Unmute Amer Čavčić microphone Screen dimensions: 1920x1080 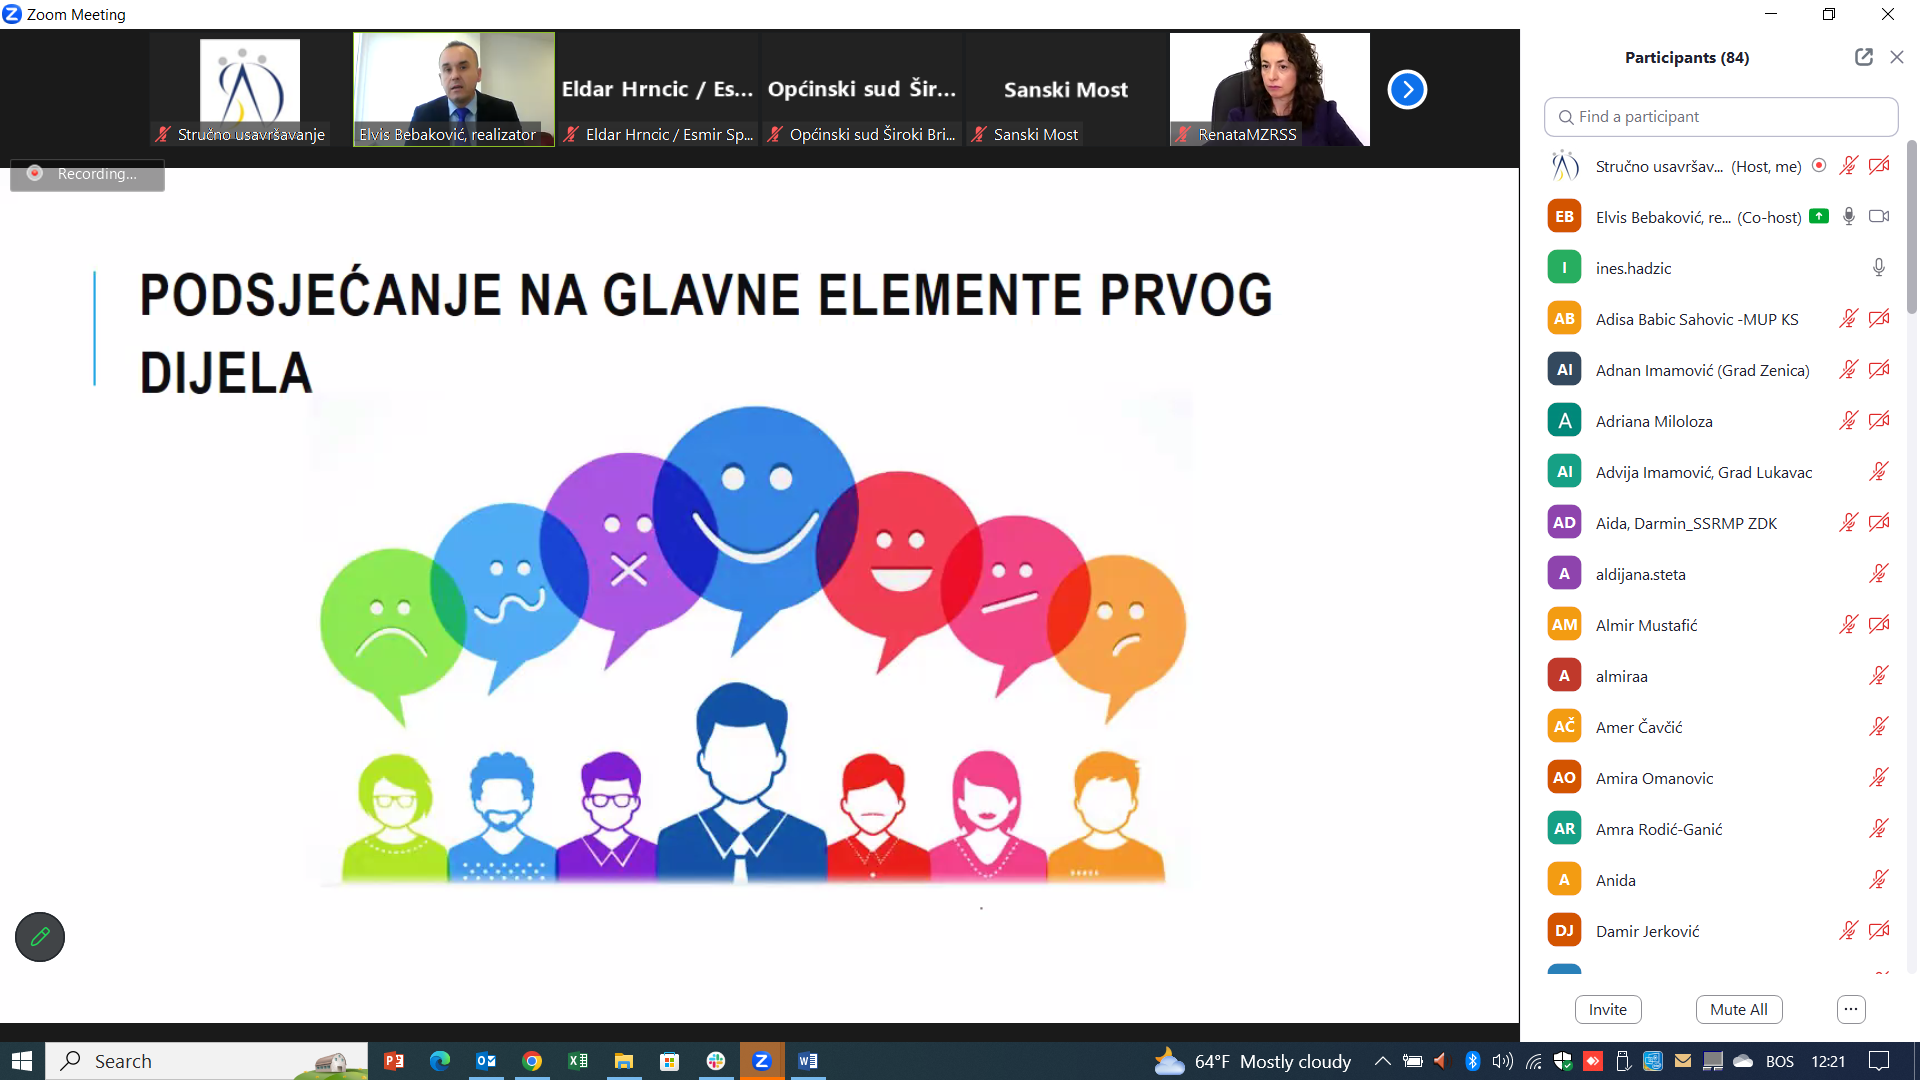point(1879,726)
